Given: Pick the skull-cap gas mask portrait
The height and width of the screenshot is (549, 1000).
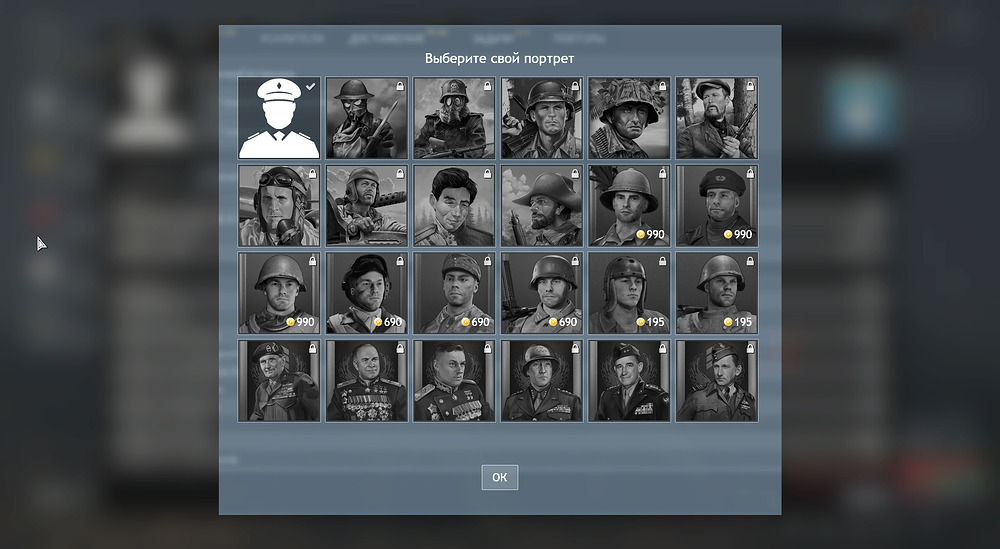Looking at the screenshot, I should coord(454,118).
